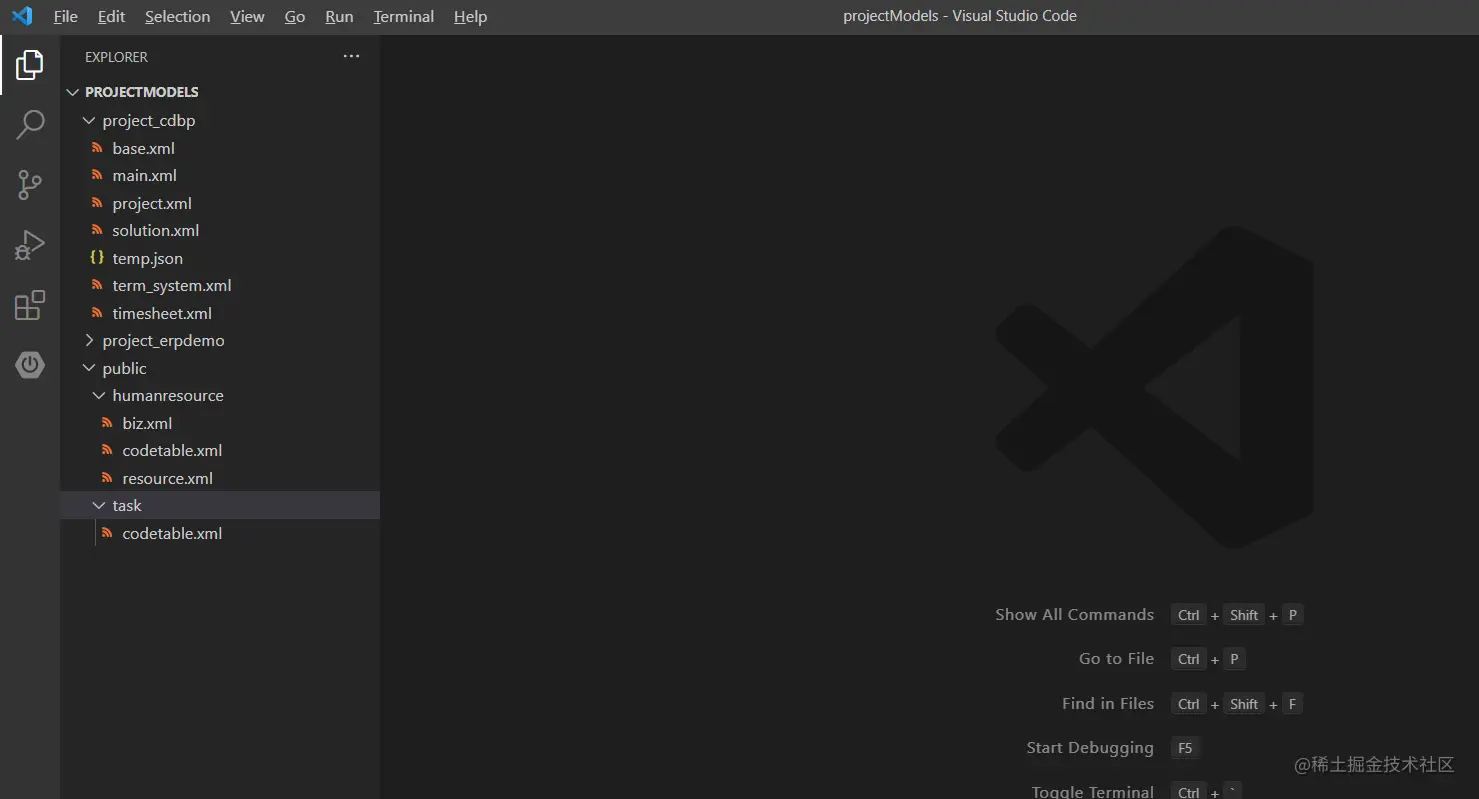Open the Spring Boot Dashboard power icon
The image size is (1479, 799).
pyautogui.click(x=30, y=365)
